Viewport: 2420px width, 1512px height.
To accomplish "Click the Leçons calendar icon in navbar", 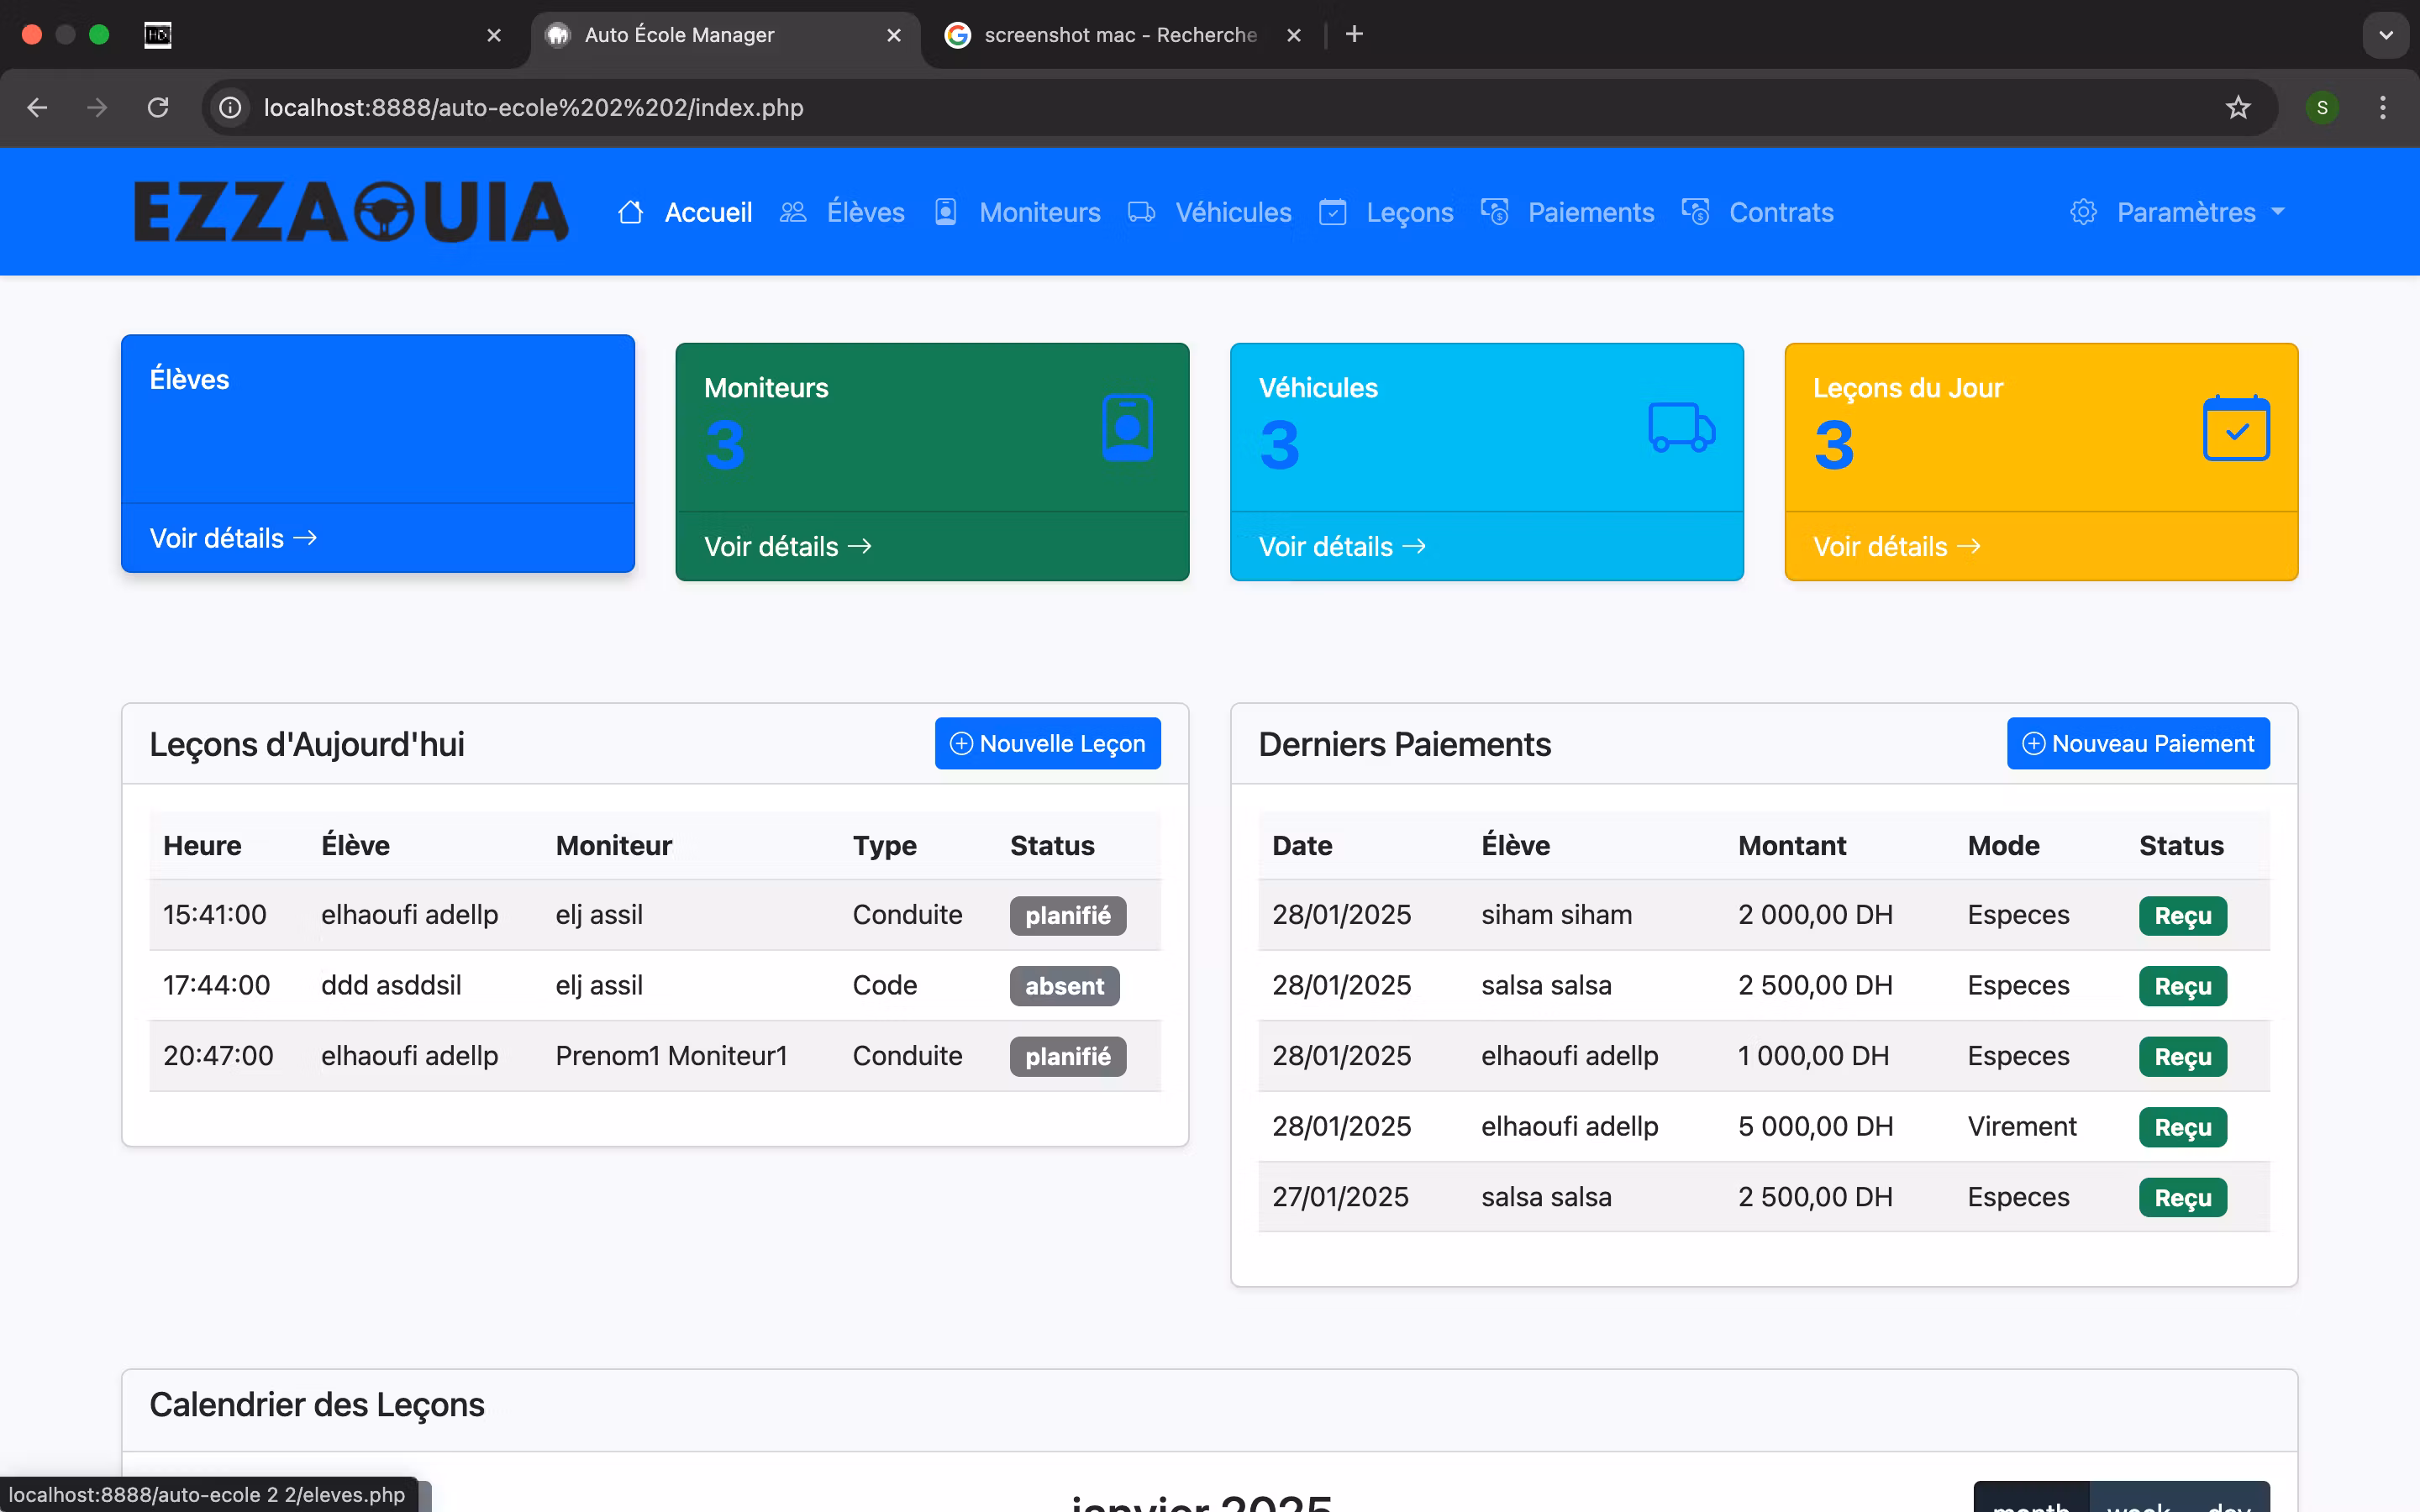I will click(1332, 212).
